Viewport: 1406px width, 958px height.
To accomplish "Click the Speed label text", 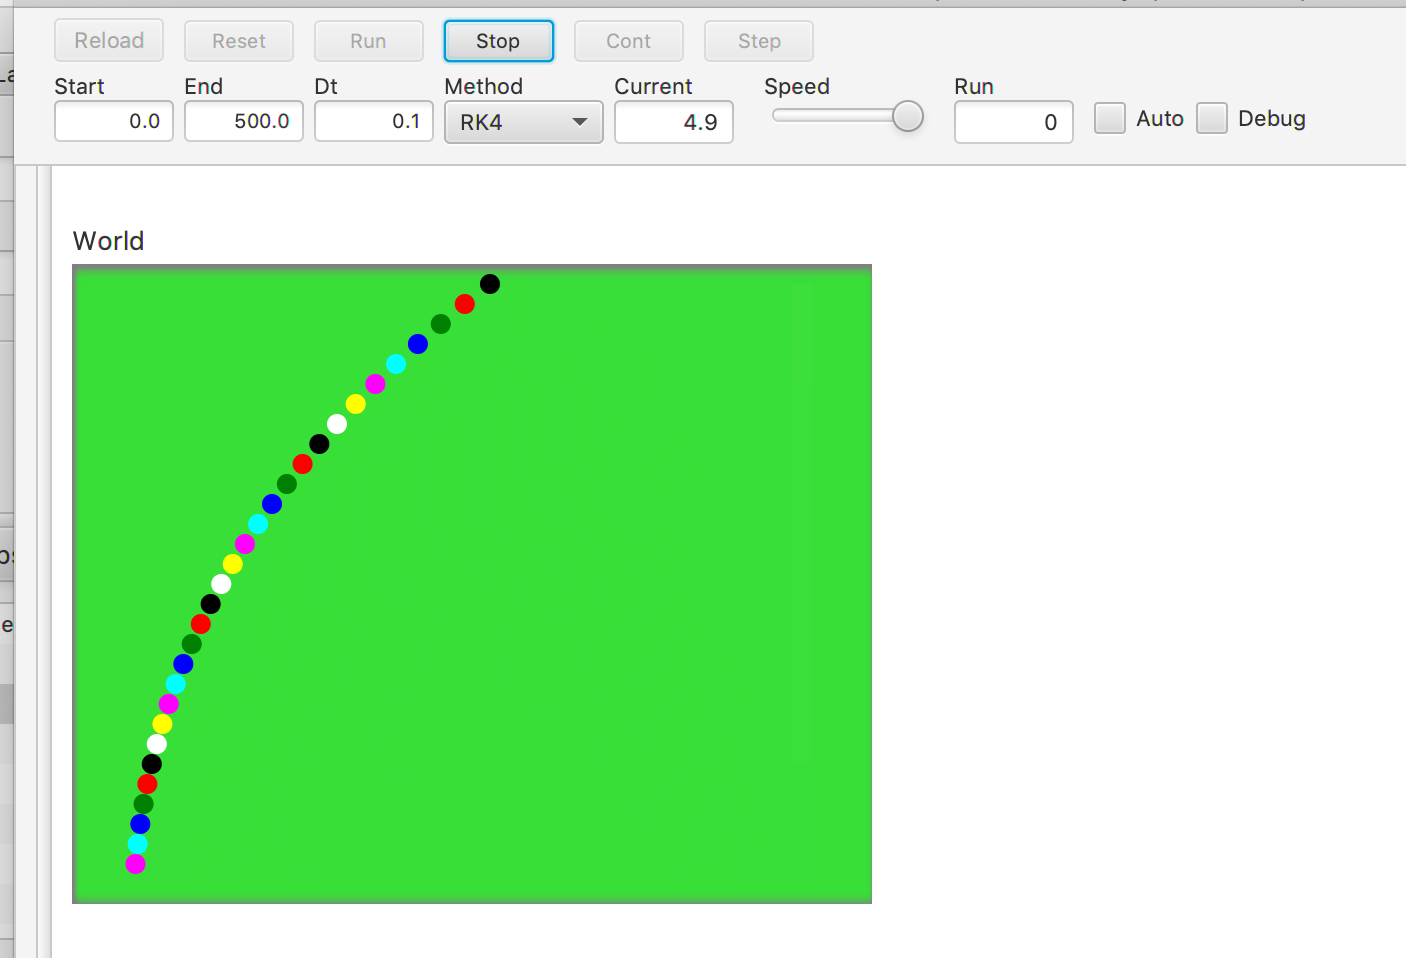I will coord(797,87).
